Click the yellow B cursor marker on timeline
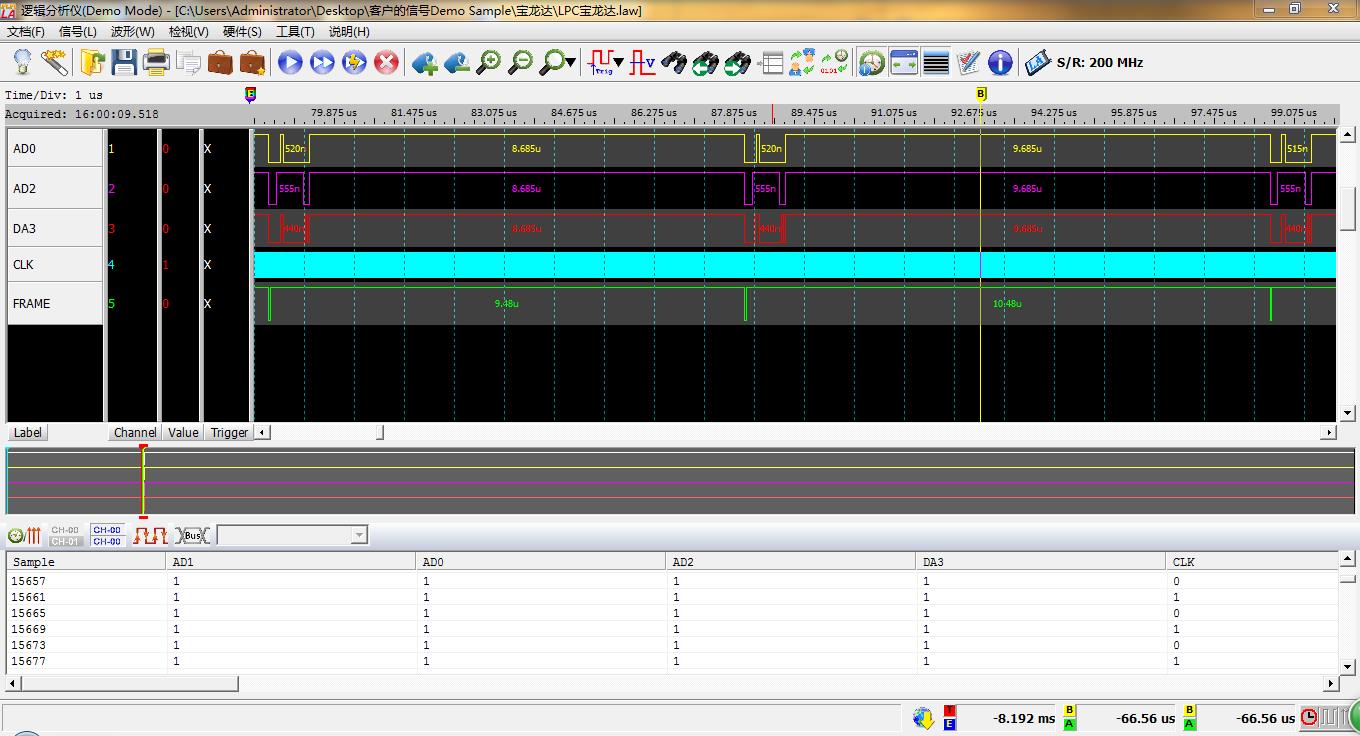Viewport: 1360px width, 736px height. [981, 94]
